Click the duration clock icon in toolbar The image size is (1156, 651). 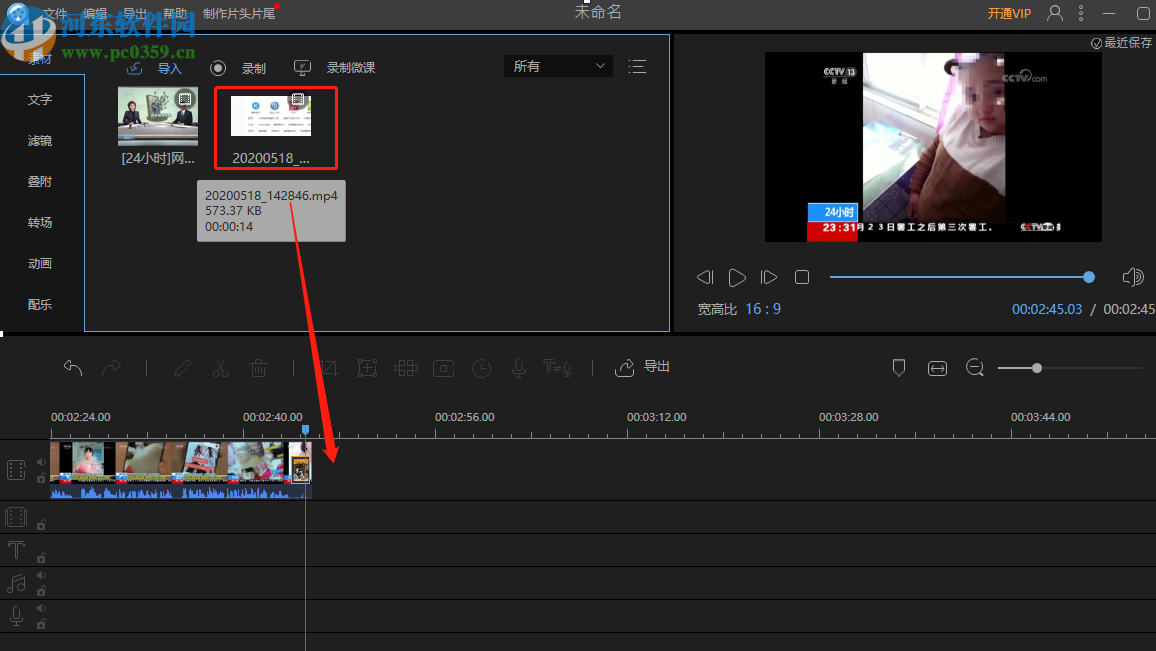click(482, 368)
